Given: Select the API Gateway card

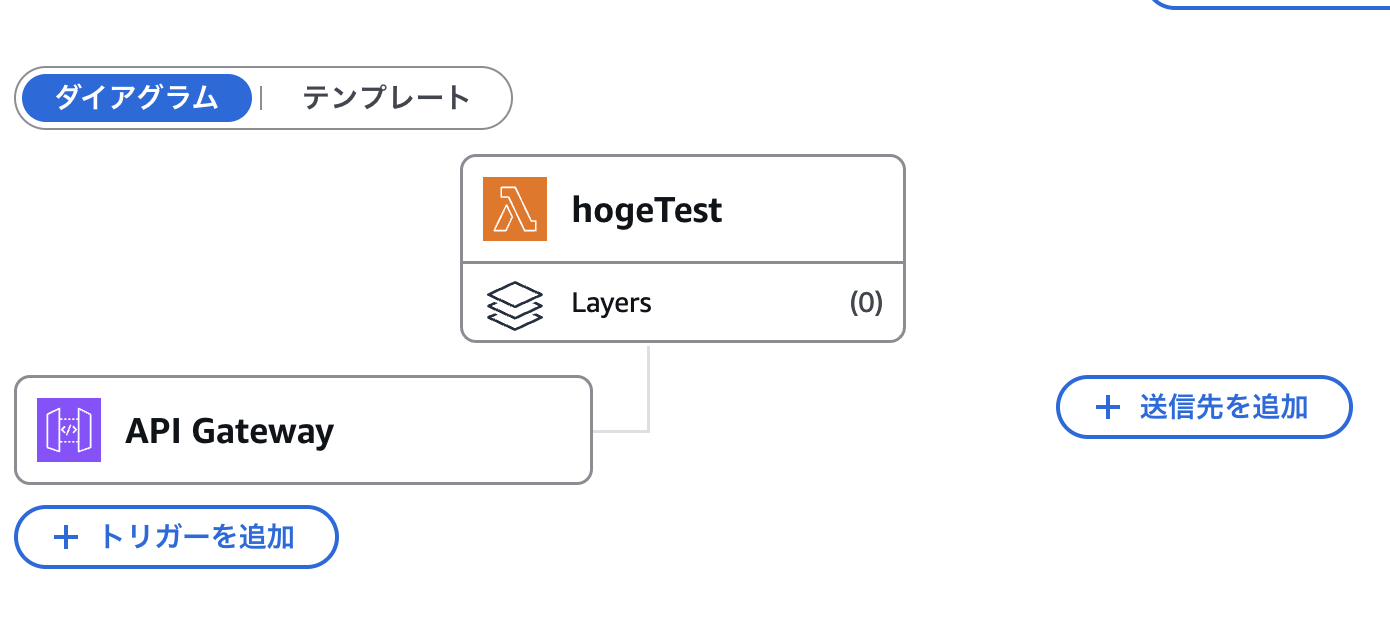Looking at the screenshot, I should [303, 430].
